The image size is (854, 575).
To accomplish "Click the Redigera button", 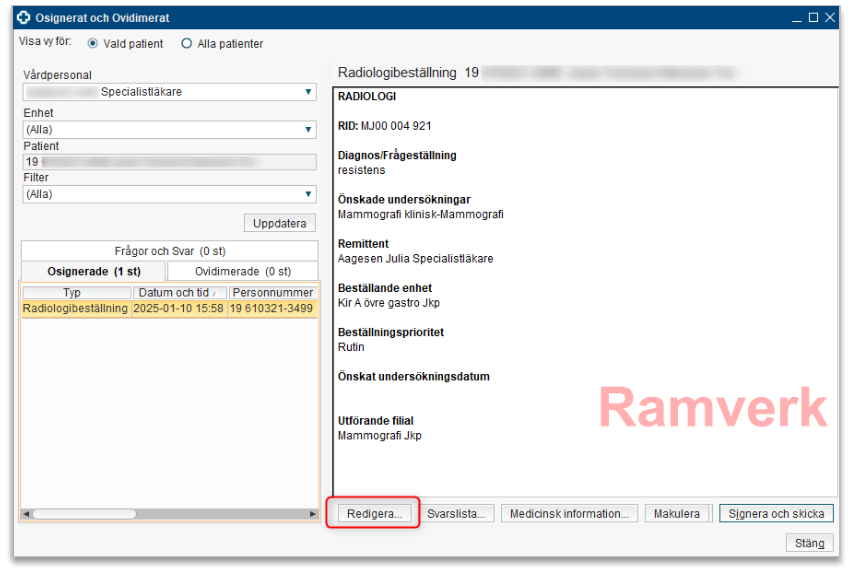I will pos(373,514).
